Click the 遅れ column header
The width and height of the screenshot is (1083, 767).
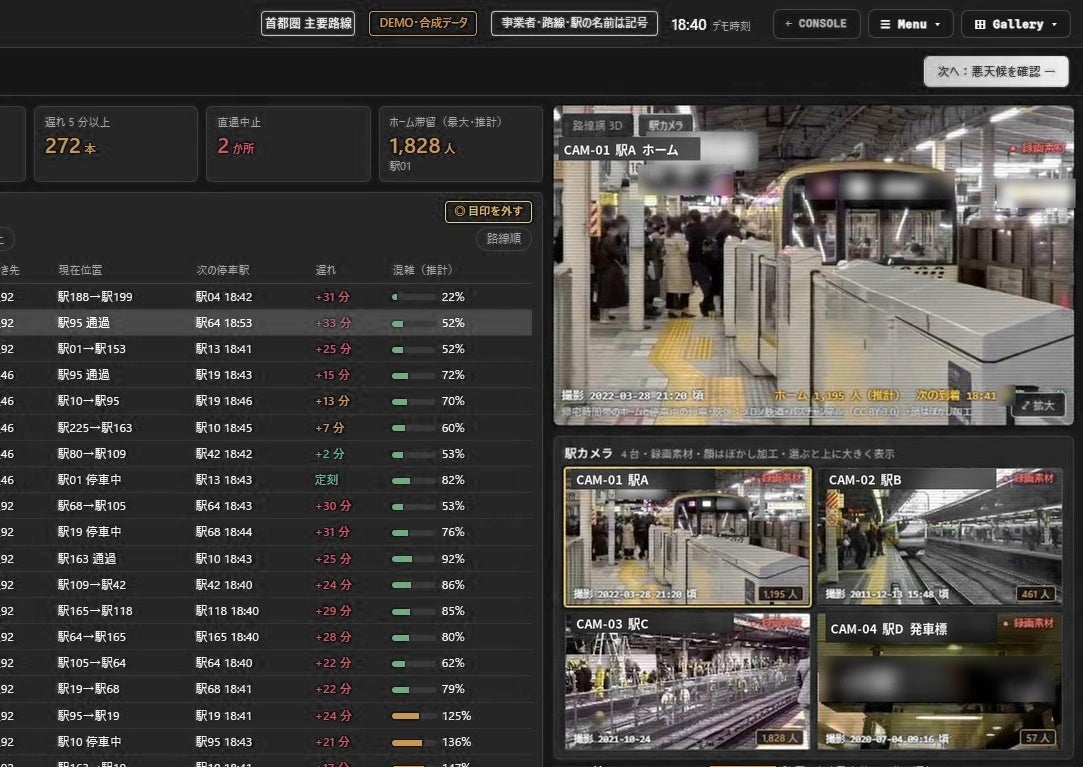point(325,270)
